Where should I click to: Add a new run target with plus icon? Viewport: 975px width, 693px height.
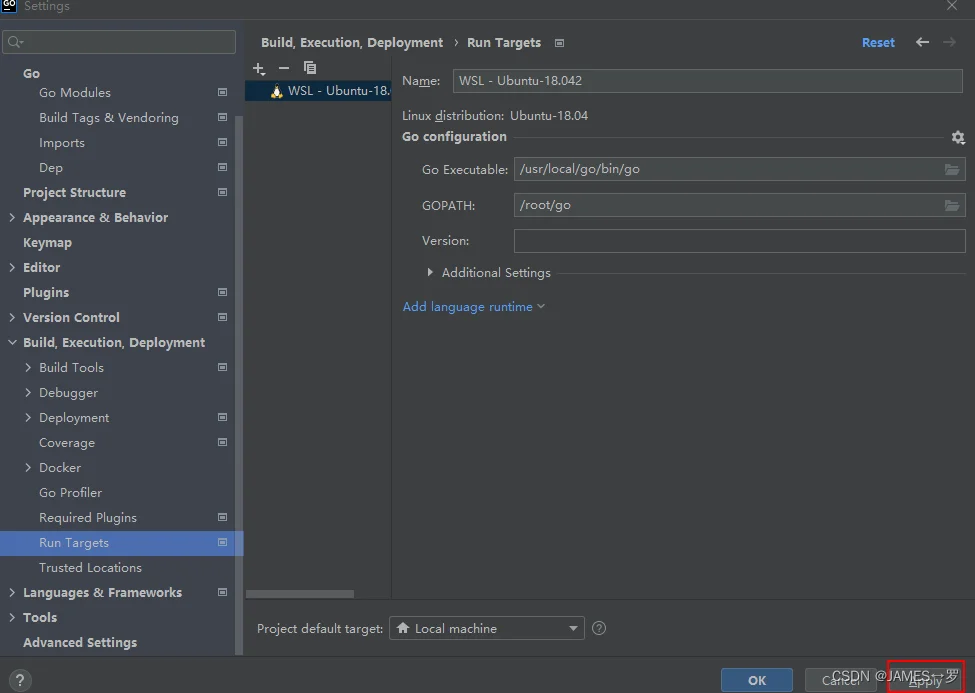click(259, 68)
